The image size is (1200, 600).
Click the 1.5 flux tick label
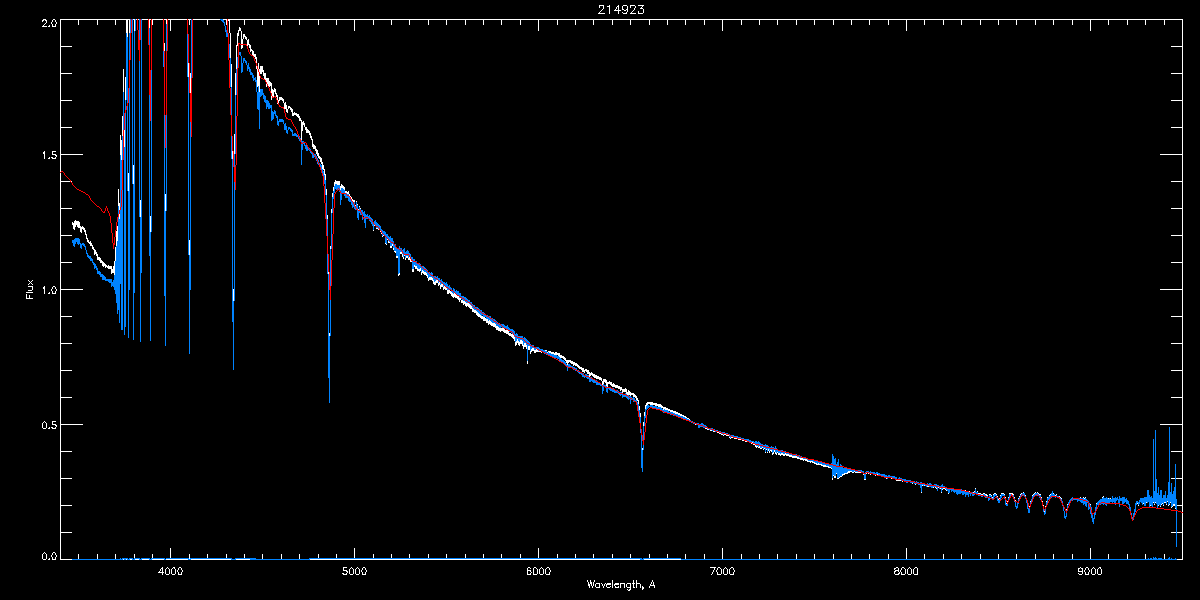pos(48,155)
